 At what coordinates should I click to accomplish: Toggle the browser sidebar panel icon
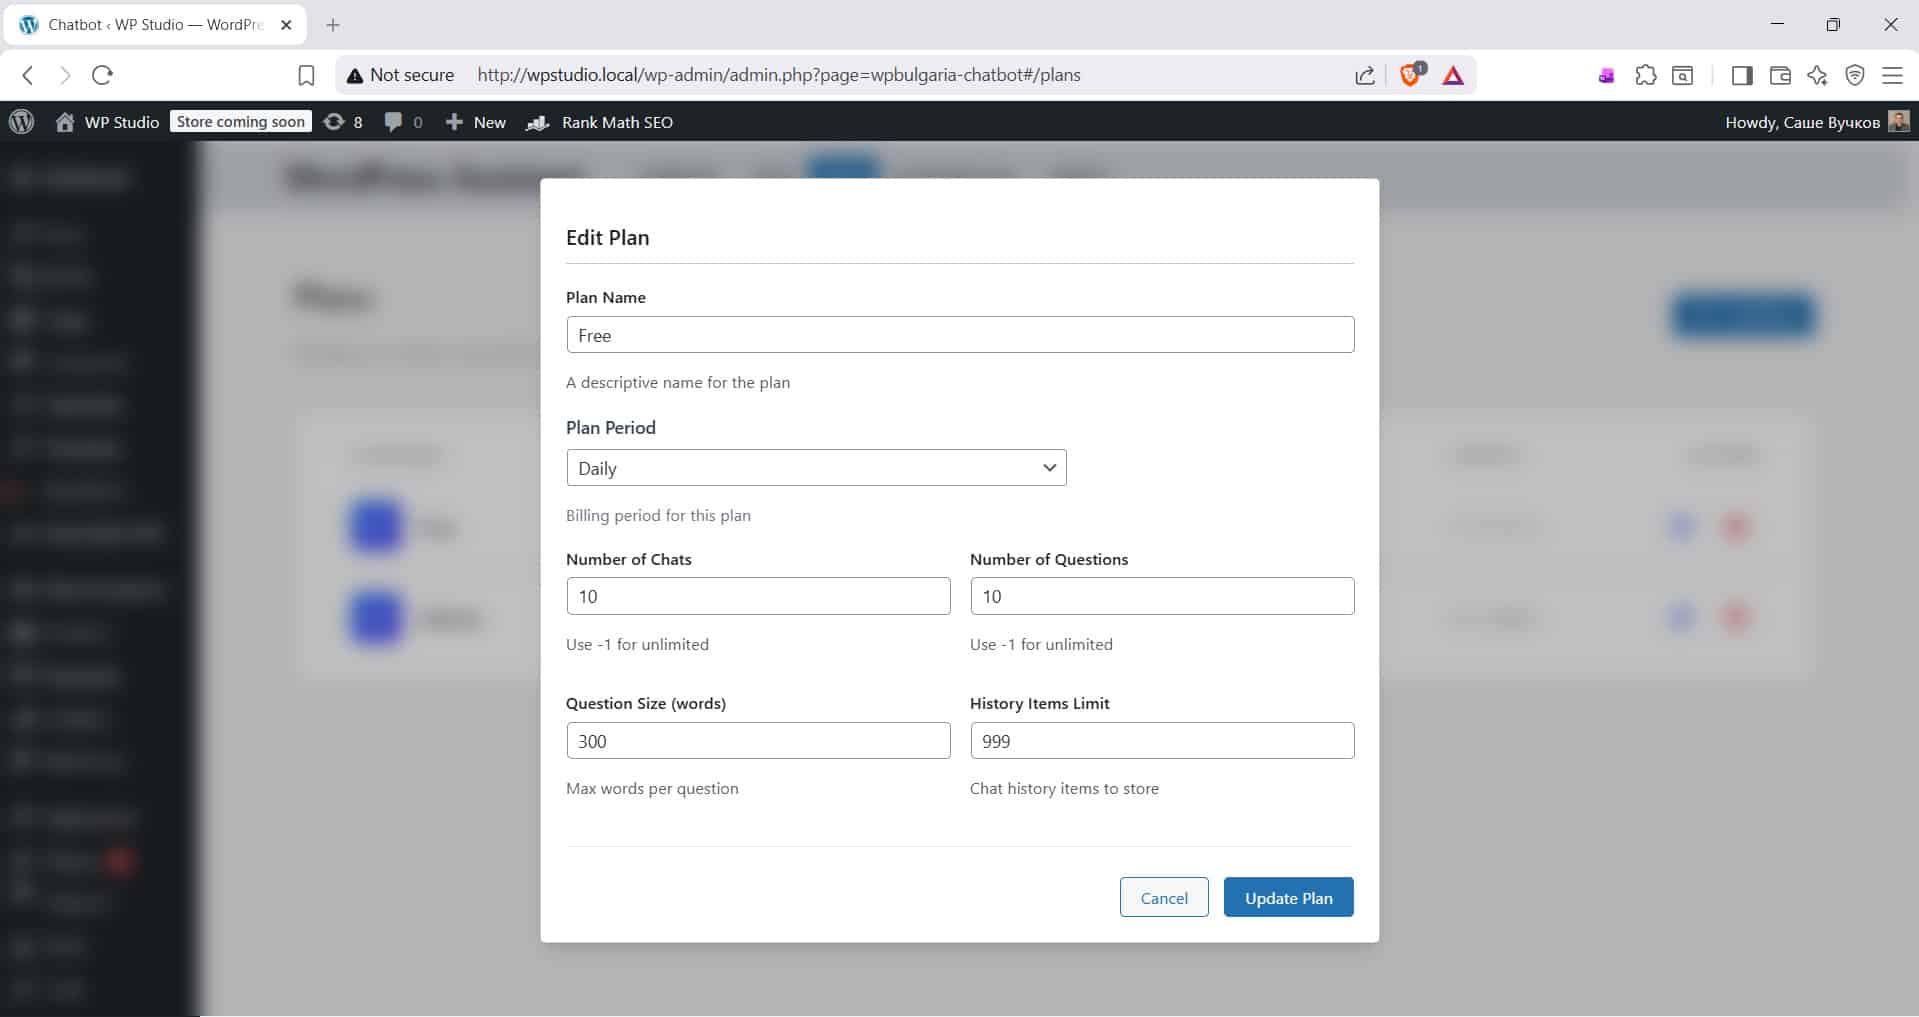pyautogui.click(x=1741, y=75)
